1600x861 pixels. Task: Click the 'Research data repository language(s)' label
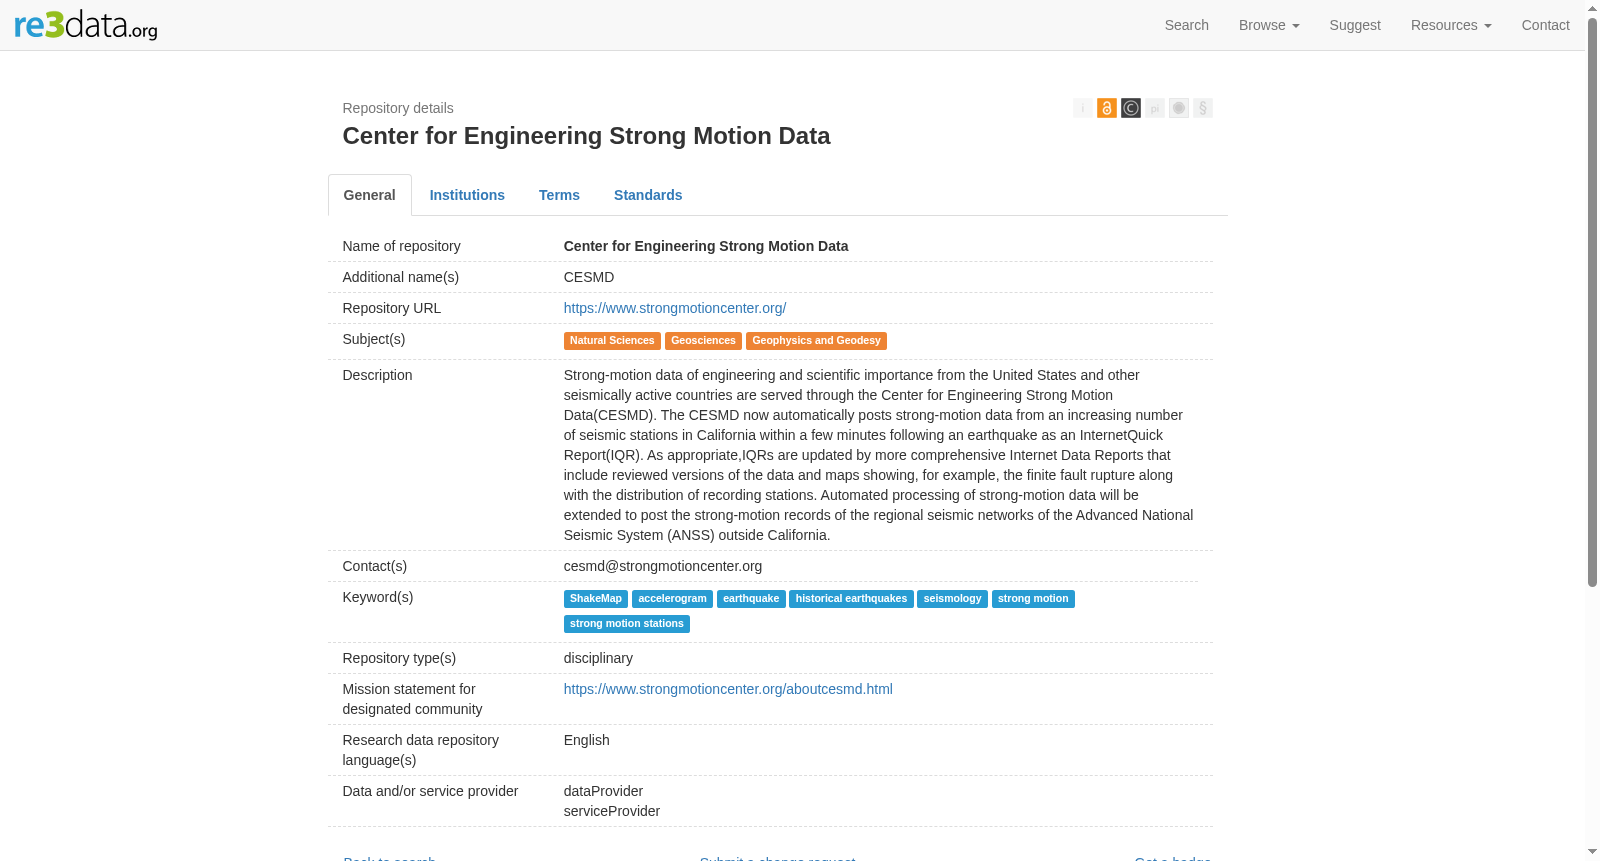pyautogui.click(x=421, y=750)
